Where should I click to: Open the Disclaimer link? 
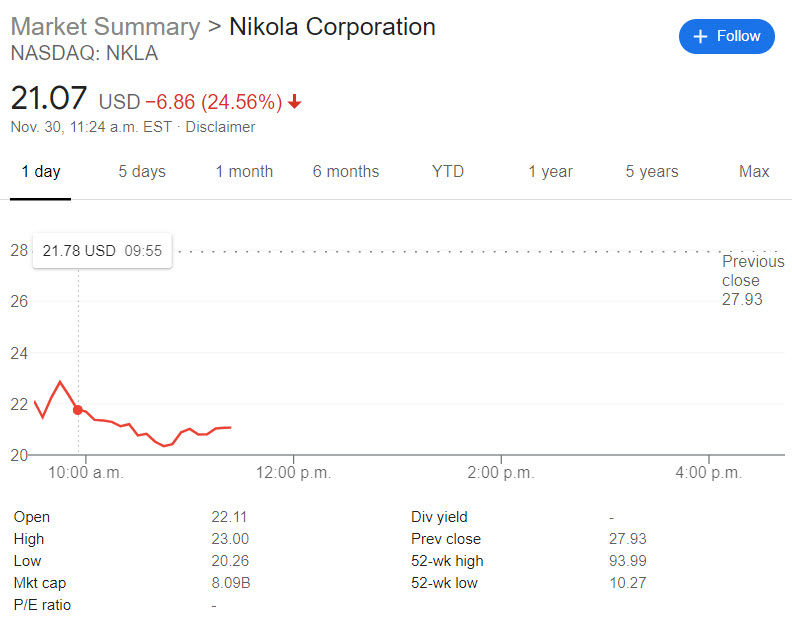(x=220, y=127)
